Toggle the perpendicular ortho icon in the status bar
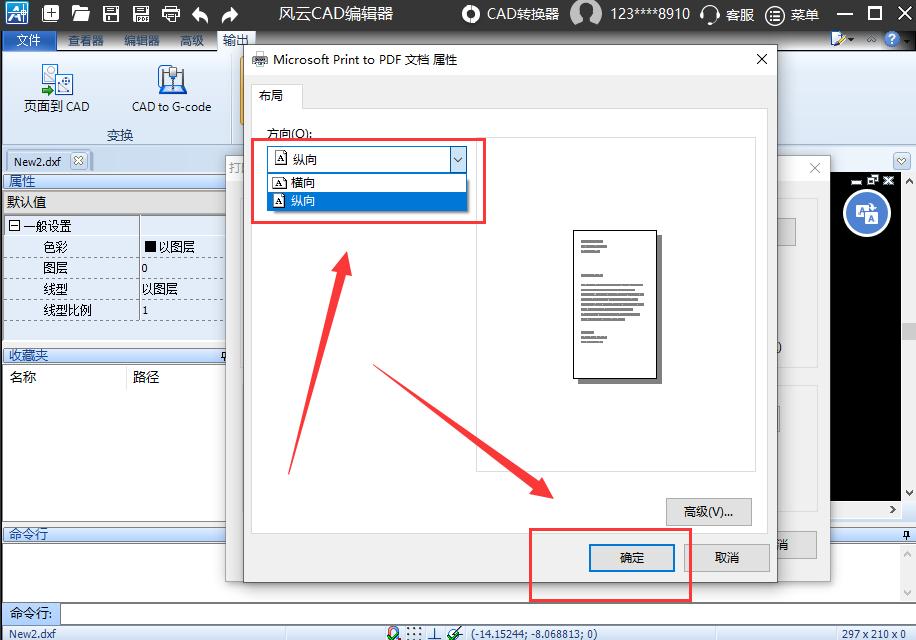916x640 pixels. pos(434,633)
